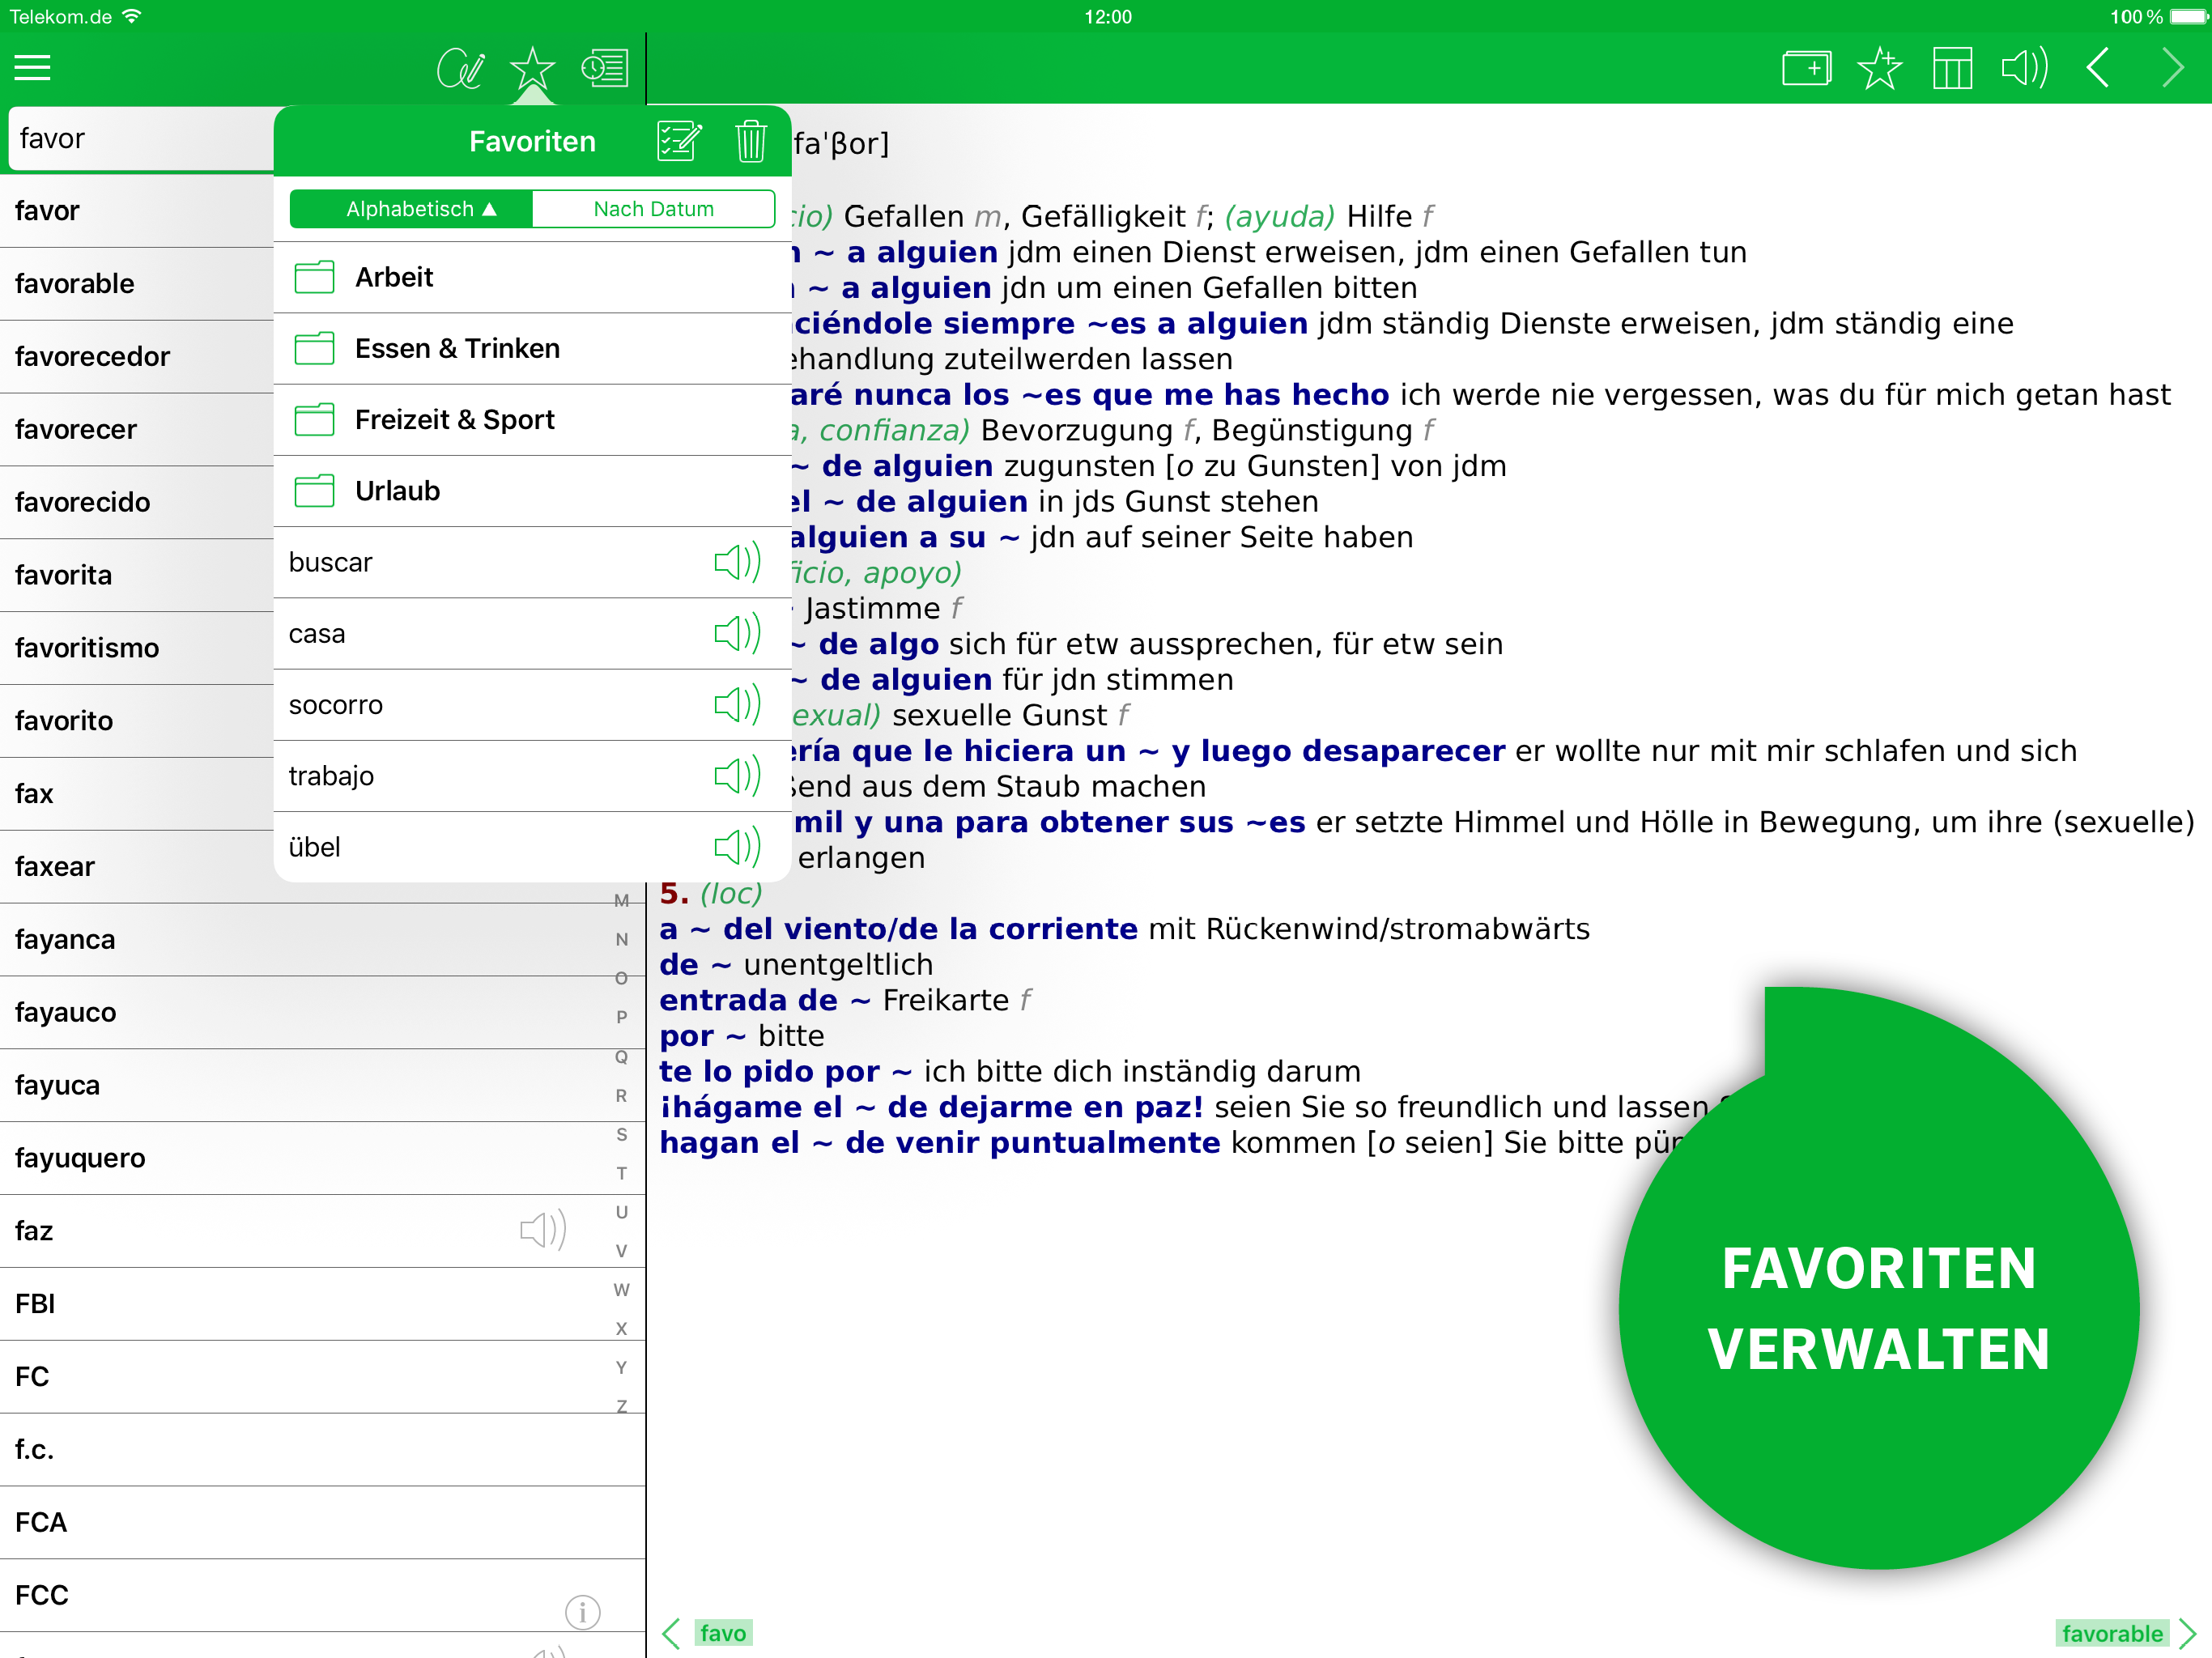
Task: Sort favorites Nach Datum
Action: click(x=653, y=209)
